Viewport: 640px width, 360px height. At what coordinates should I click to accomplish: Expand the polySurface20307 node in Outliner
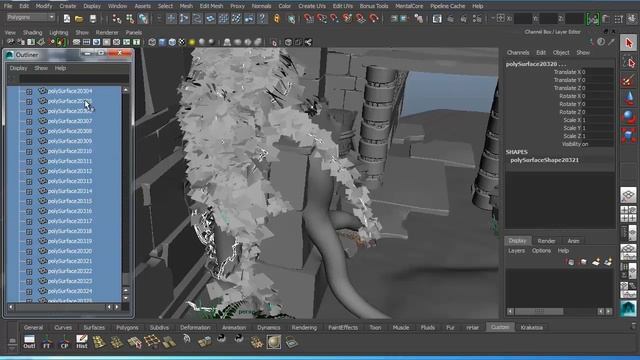[29, 122]
